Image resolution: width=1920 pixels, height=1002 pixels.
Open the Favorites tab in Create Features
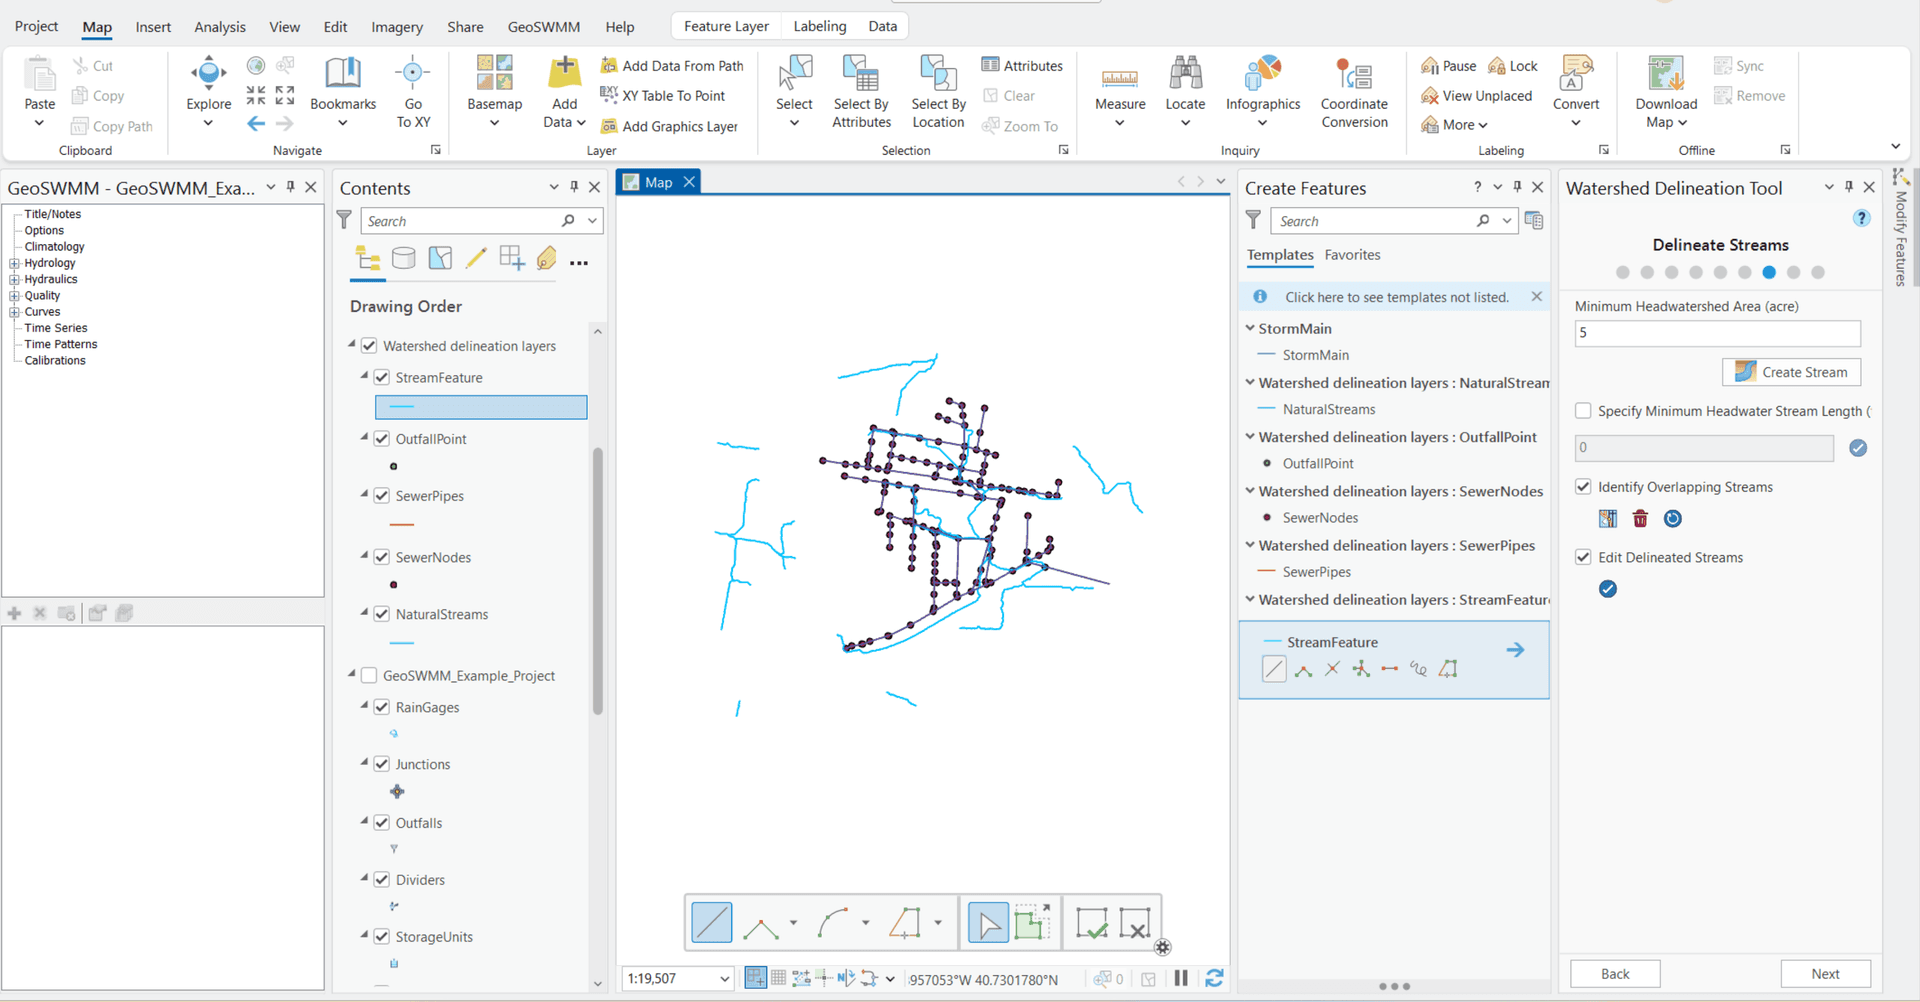(1352, 255)
